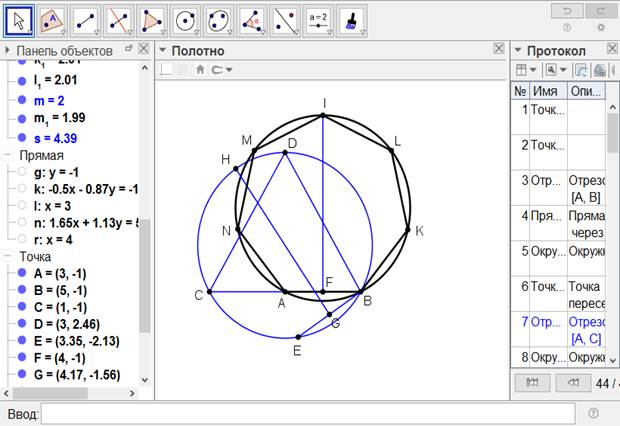This screenshot has height=426, width=620.
Task: Open Polygon tool's toolbox arrow
Action: click(163, 33)
